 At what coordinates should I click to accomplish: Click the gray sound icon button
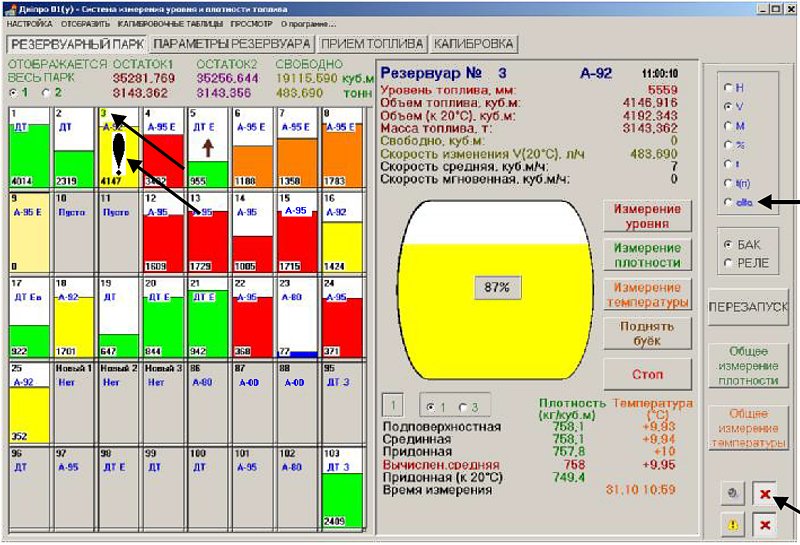coord(733,493)
